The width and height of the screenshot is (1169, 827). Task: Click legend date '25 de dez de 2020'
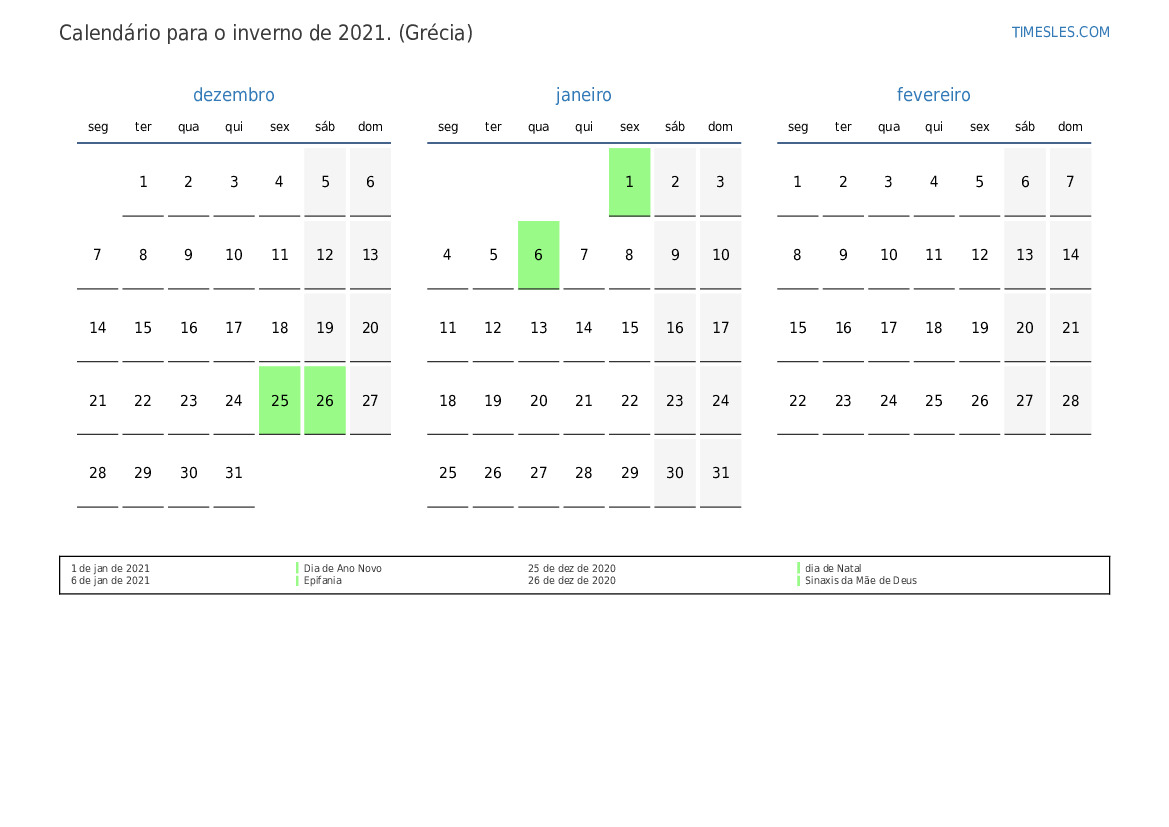click(x=572, y=568)
